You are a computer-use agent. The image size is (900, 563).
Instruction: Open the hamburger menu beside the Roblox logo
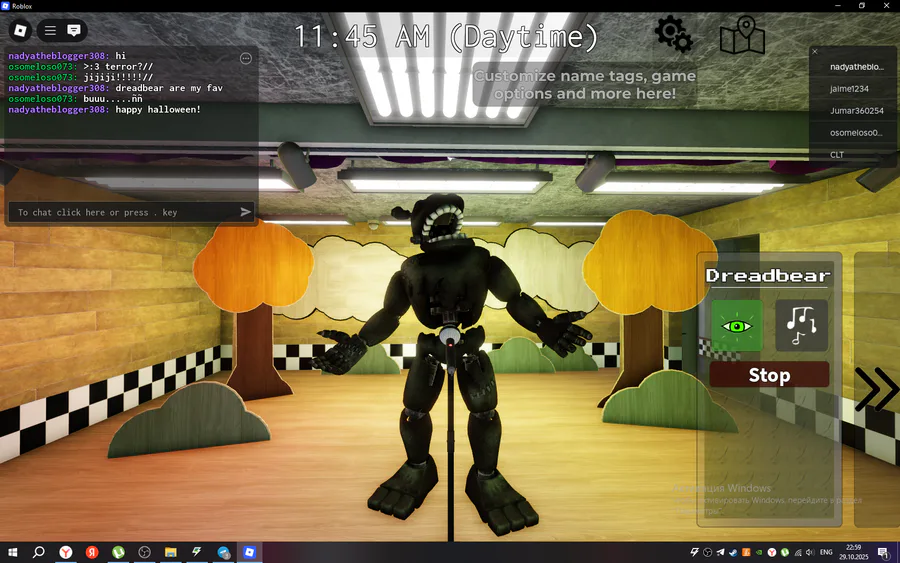coord(51,30)
